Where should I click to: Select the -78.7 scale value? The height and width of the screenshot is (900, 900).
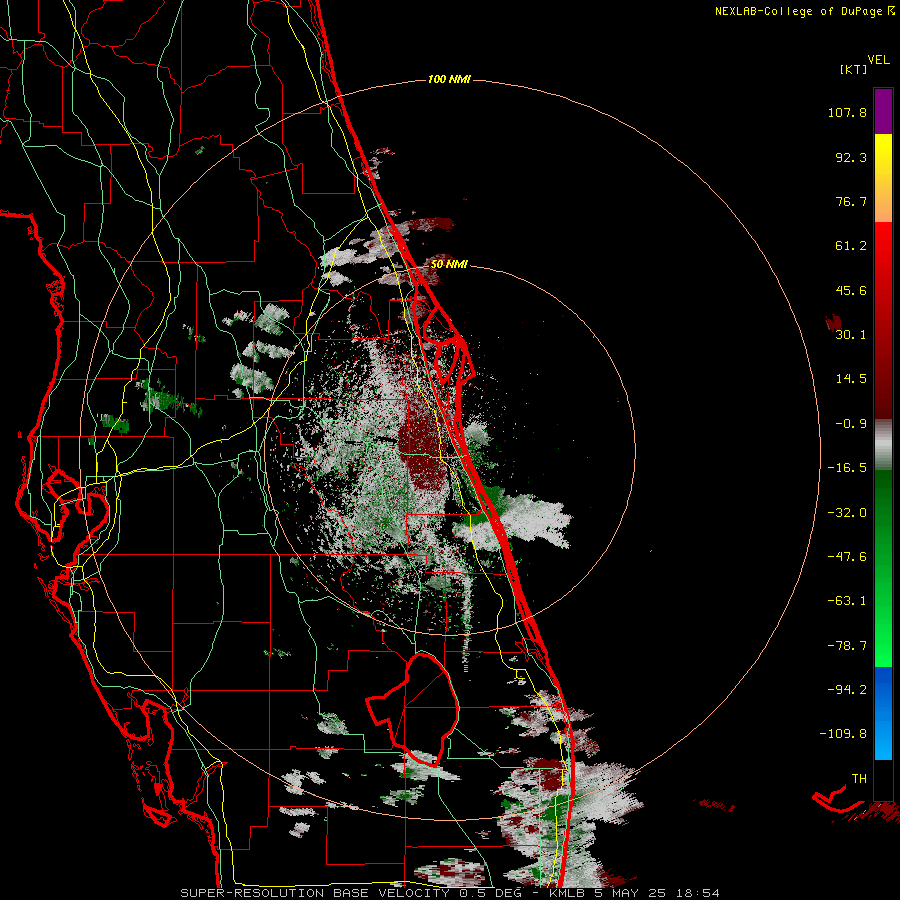pyautogui.click(x=847, y=646)
